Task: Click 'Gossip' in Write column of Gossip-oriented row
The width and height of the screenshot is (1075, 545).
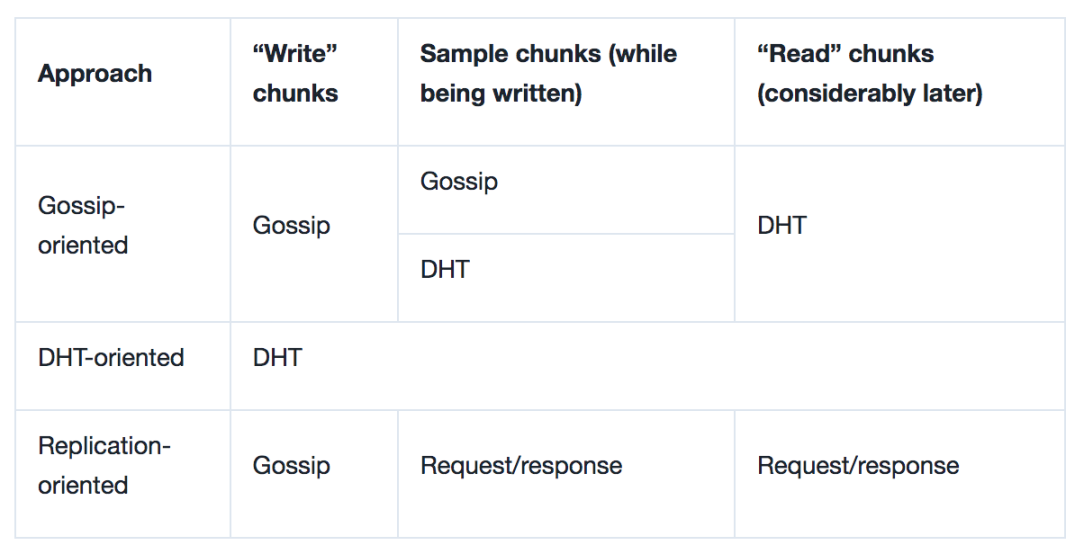Action: click(x=291, y=226)
